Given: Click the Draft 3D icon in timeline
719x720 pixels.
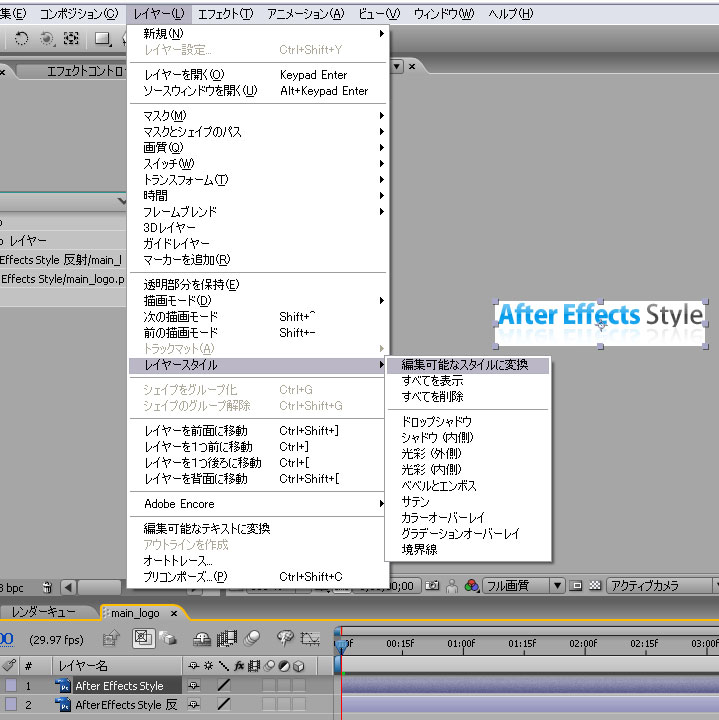Looking at the screenshot, I should click(x=169, y=638).
